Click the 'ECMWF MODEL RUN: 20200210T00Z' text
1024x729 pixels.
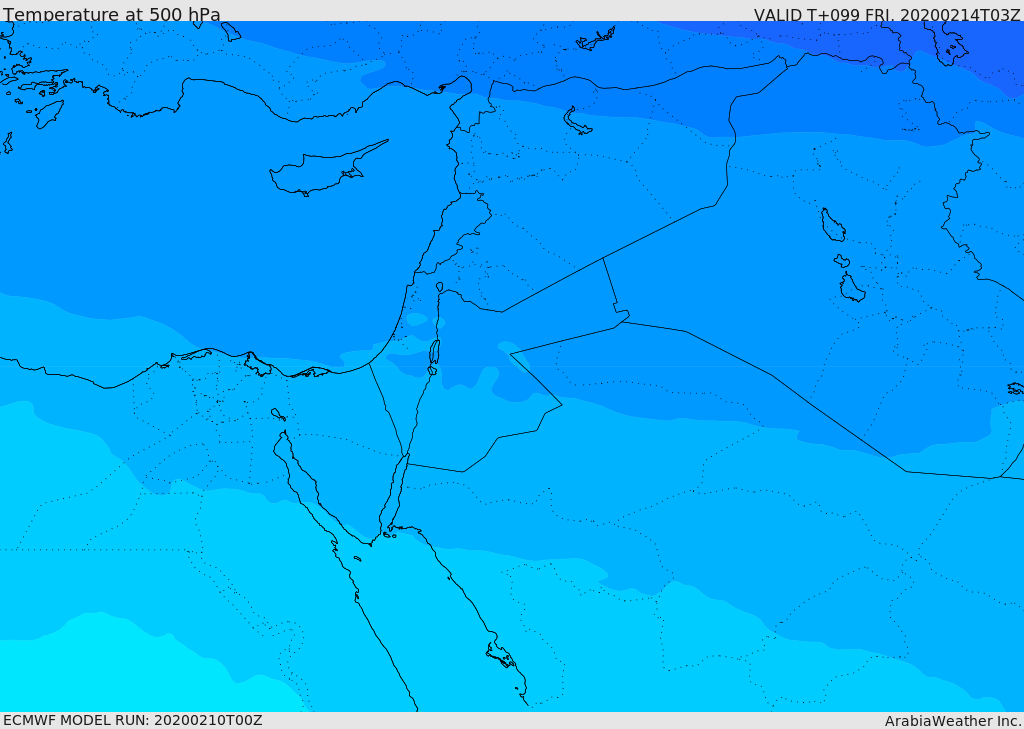point(133,720)
